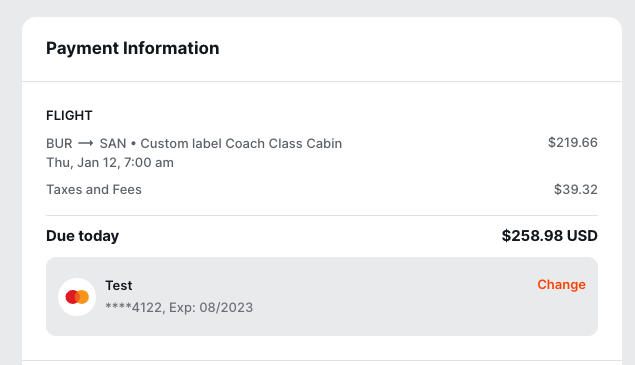Screen dimensions: 635x365
Task: Click the card number ending in 4122
Action: (134, 307)
